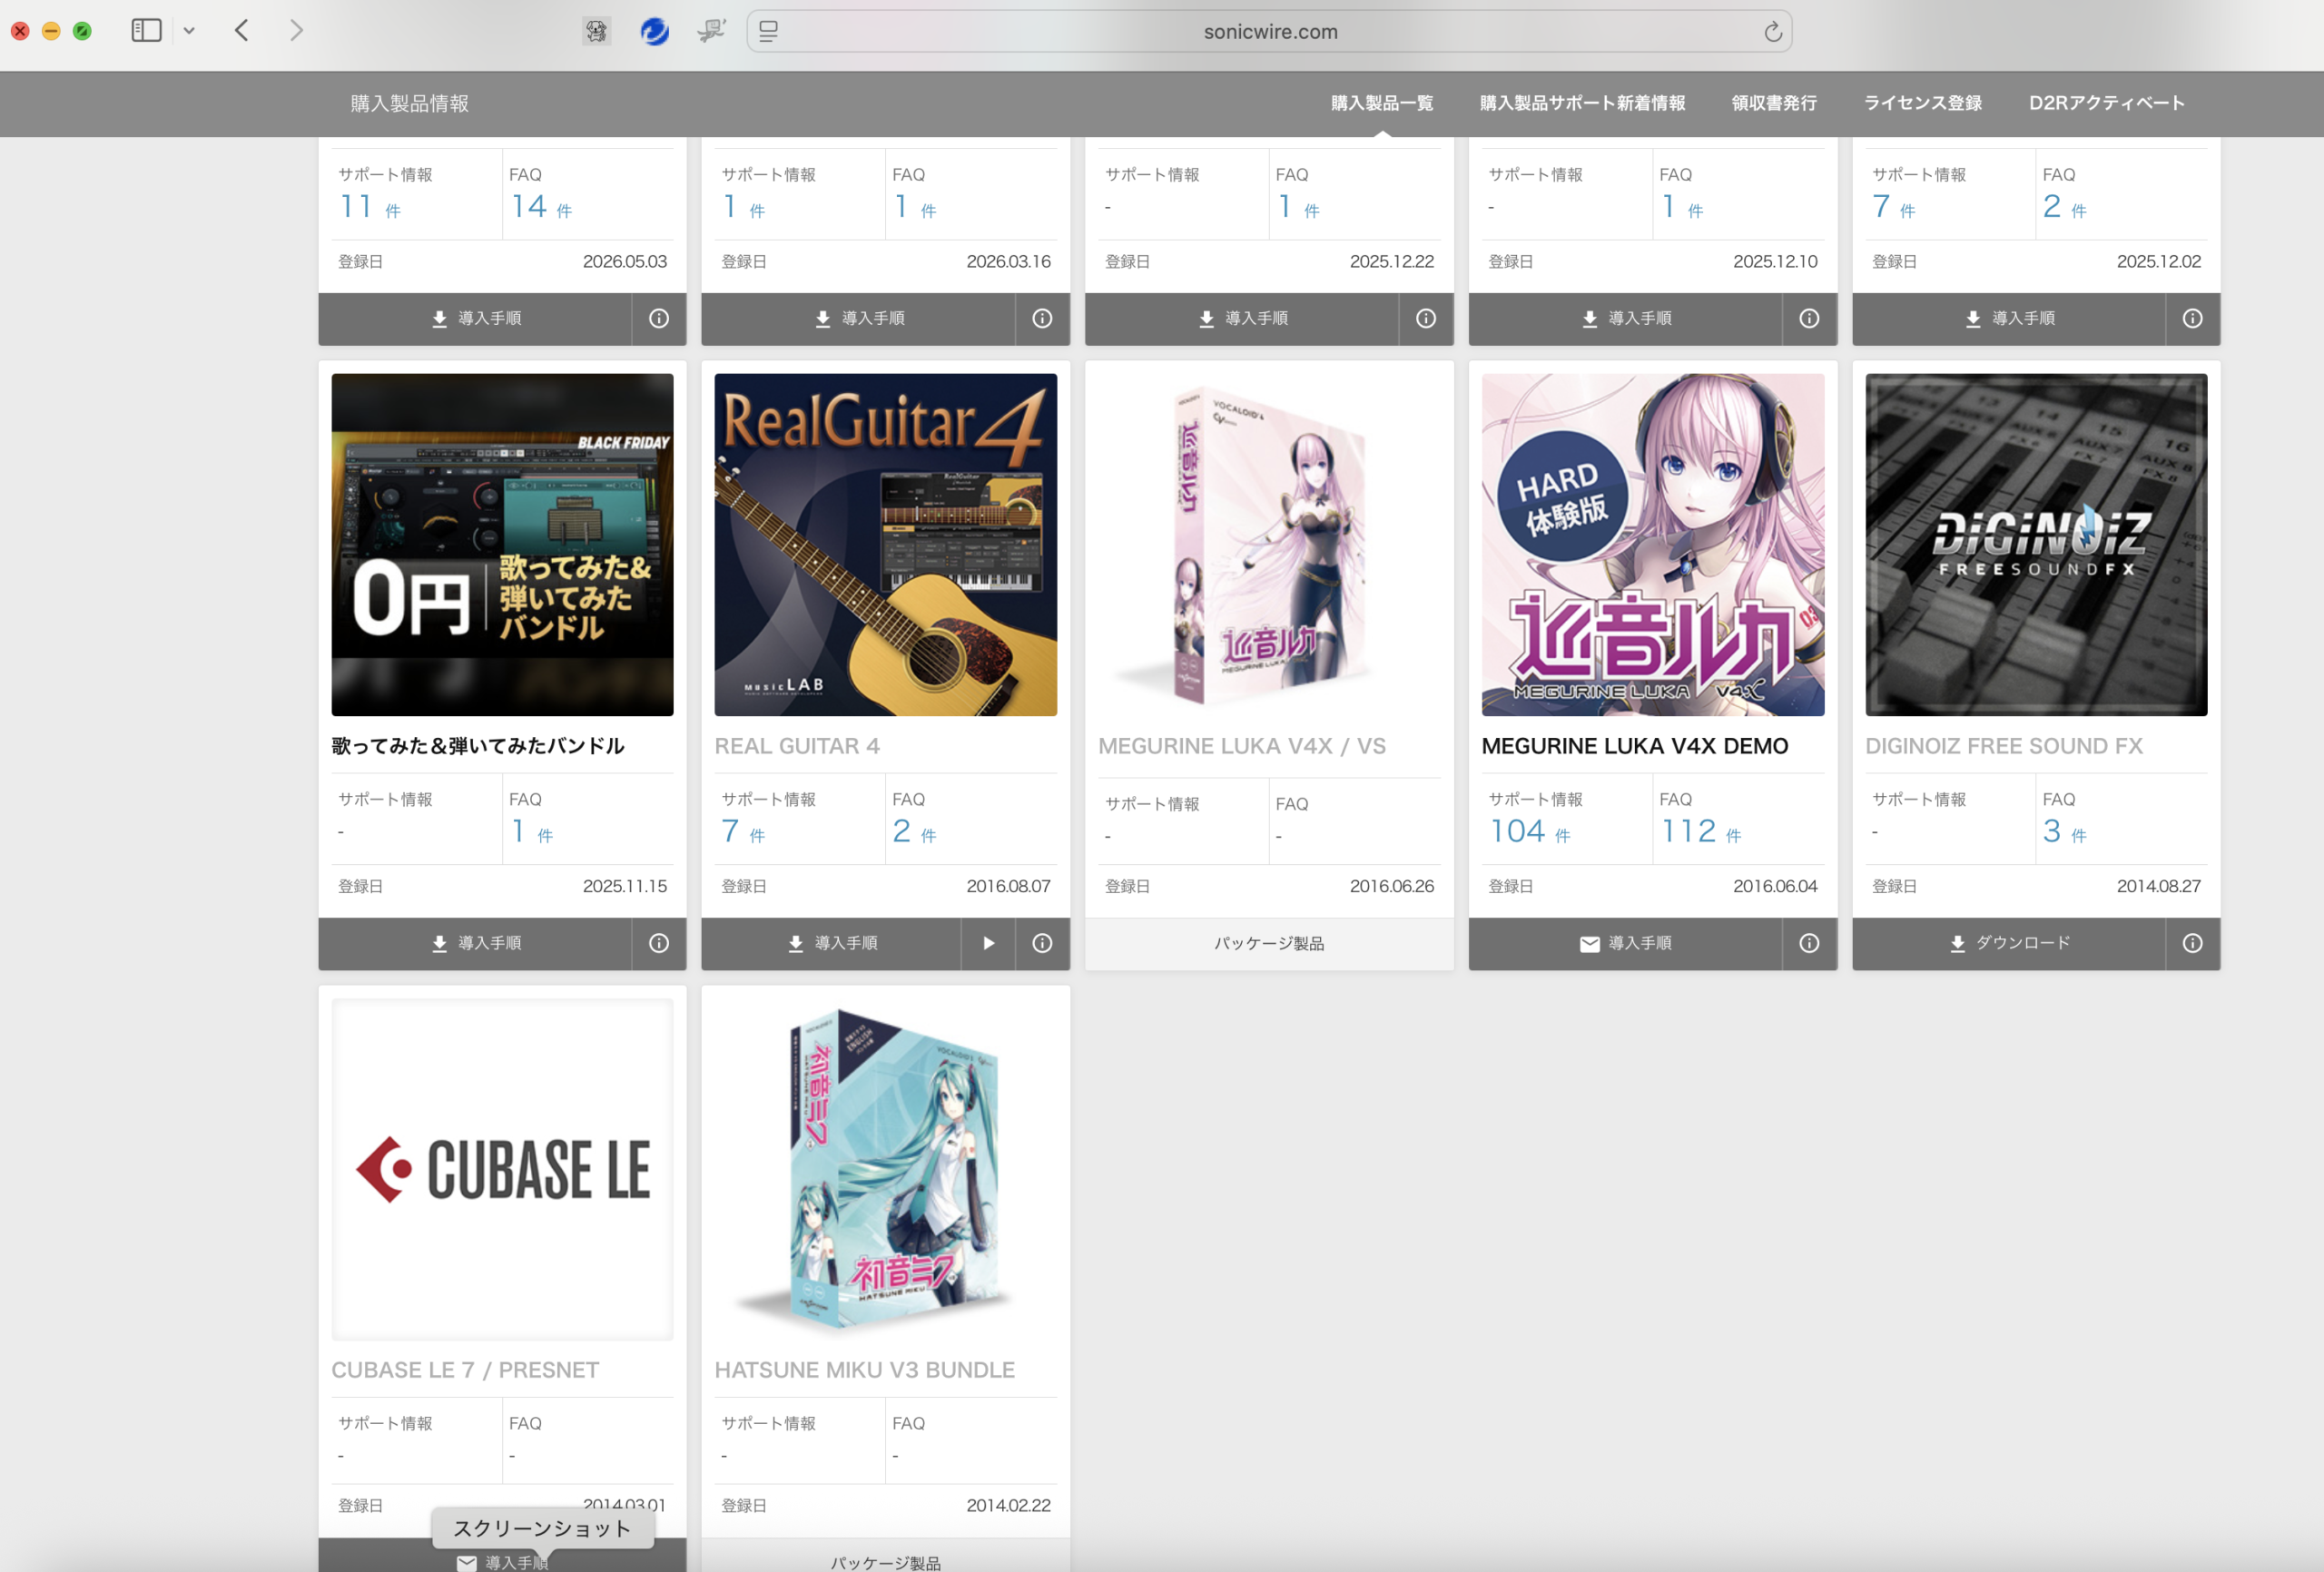The height and width of the screenshot is (1572, 2324).
Task: Click HATSUNE MIKU V3 BUNDLE title
Action: pyautogui.click(x=864, y=1370)
